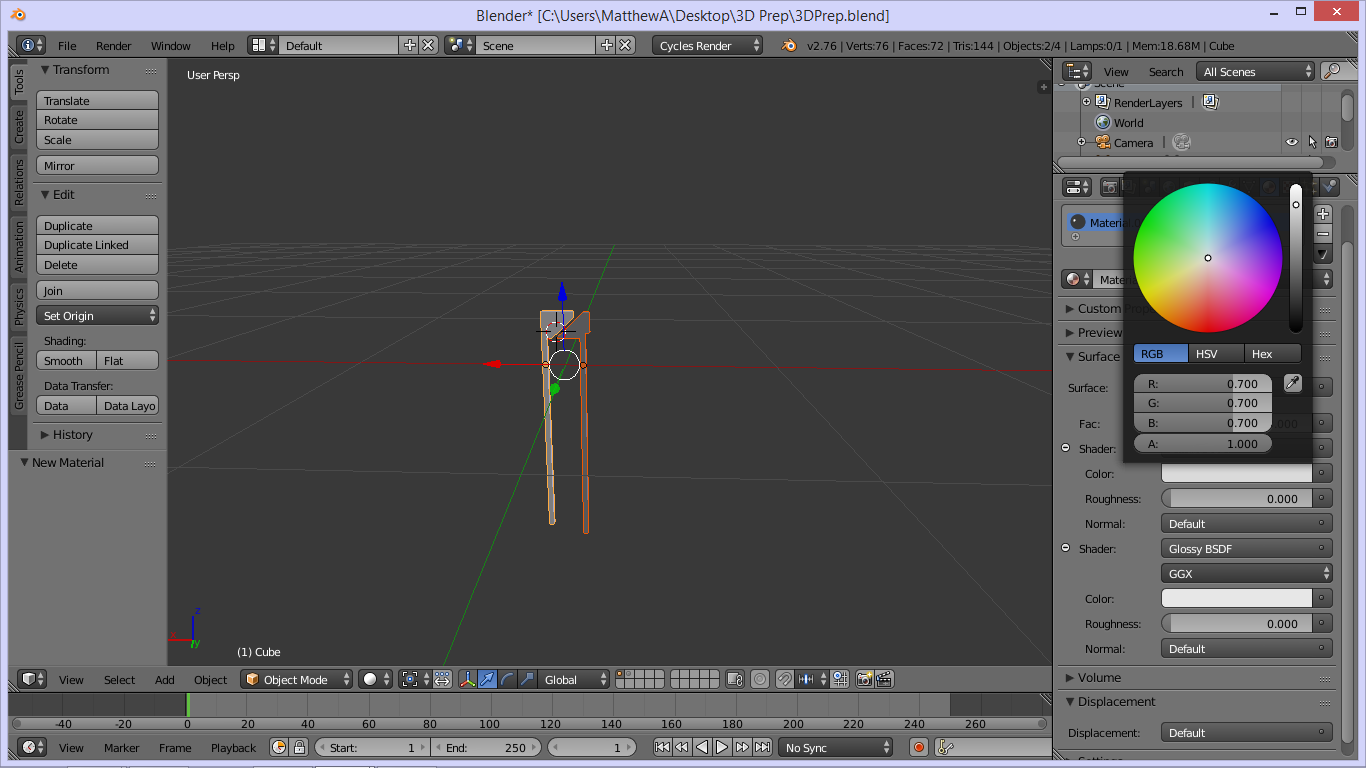Add a new screen layout
The image size is (1366, 768).
click(x=409, y=45)
